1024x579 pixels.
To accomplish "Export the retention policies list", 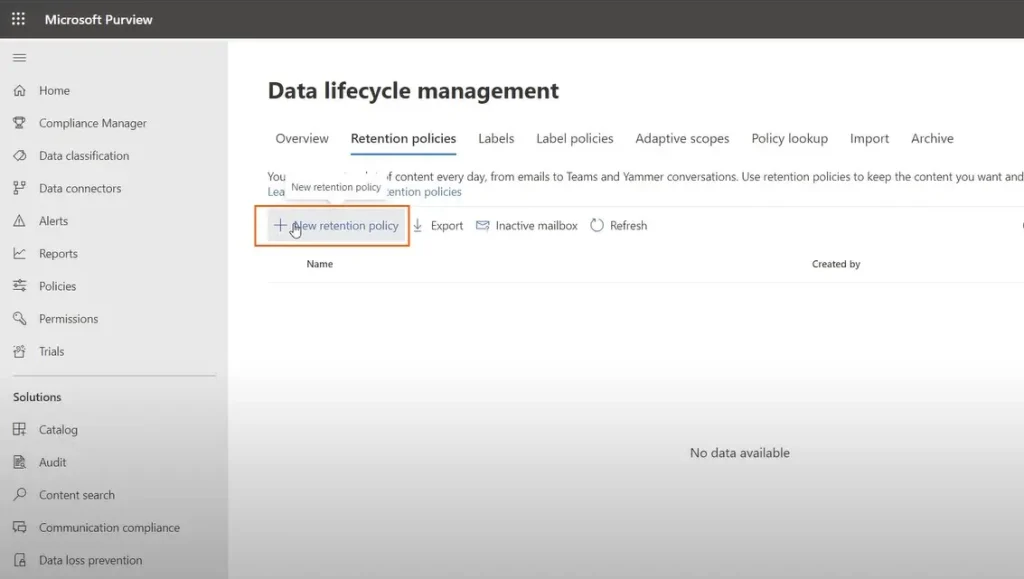I will click(x=438, y=226).
